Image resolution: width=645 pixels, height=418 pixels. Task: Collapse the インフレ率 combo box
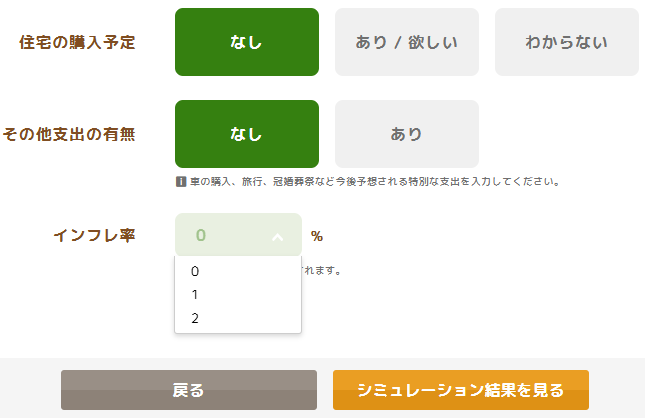pos(239,235)
